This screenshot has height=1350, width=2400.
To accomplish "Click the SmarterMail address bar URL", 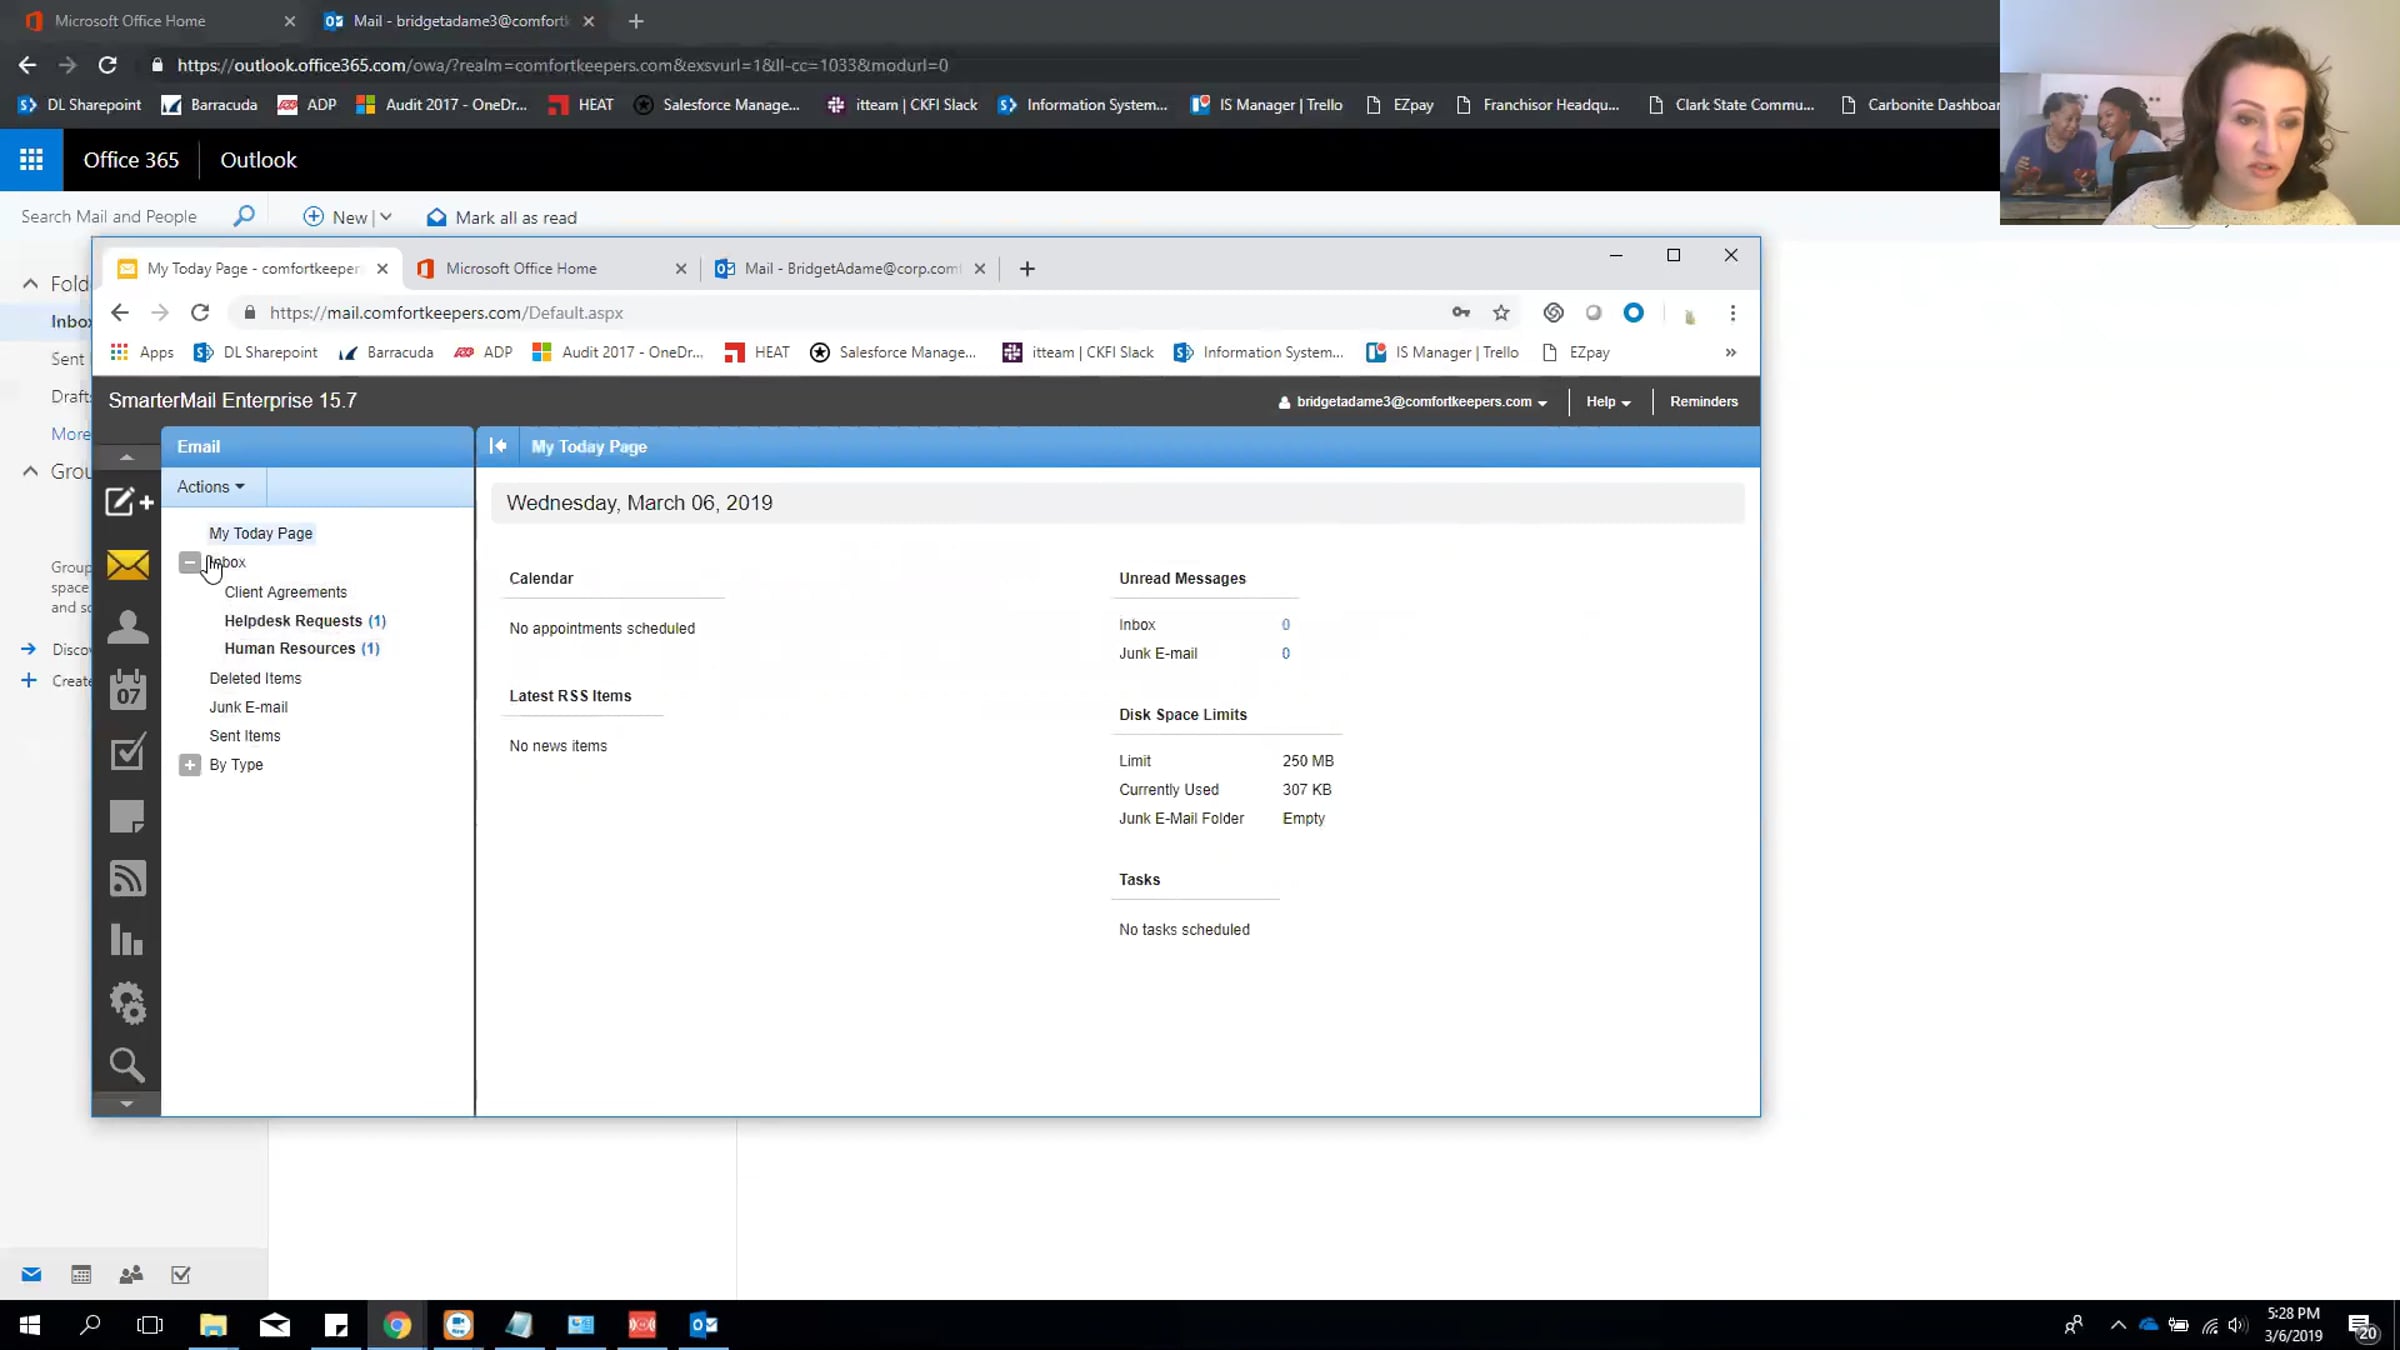I will pos(446,313).
